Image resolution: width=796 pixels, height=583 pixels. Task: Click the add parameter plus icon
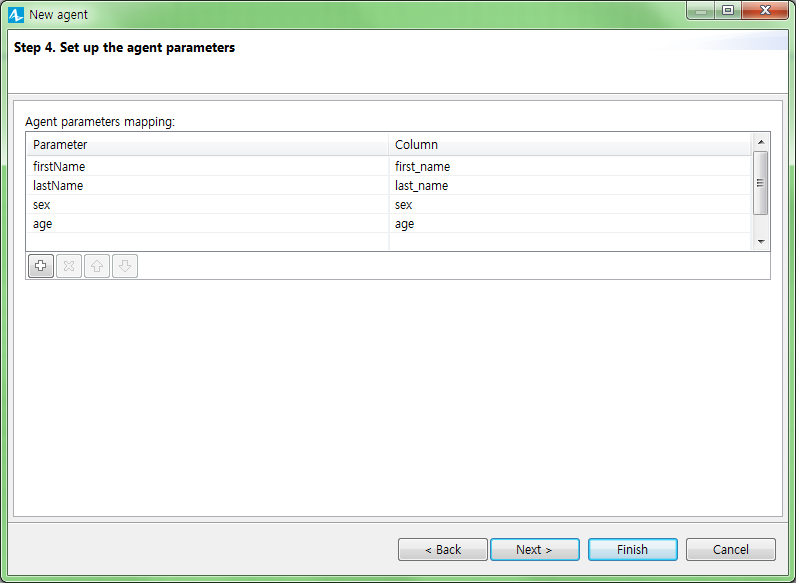pos(41,266)
